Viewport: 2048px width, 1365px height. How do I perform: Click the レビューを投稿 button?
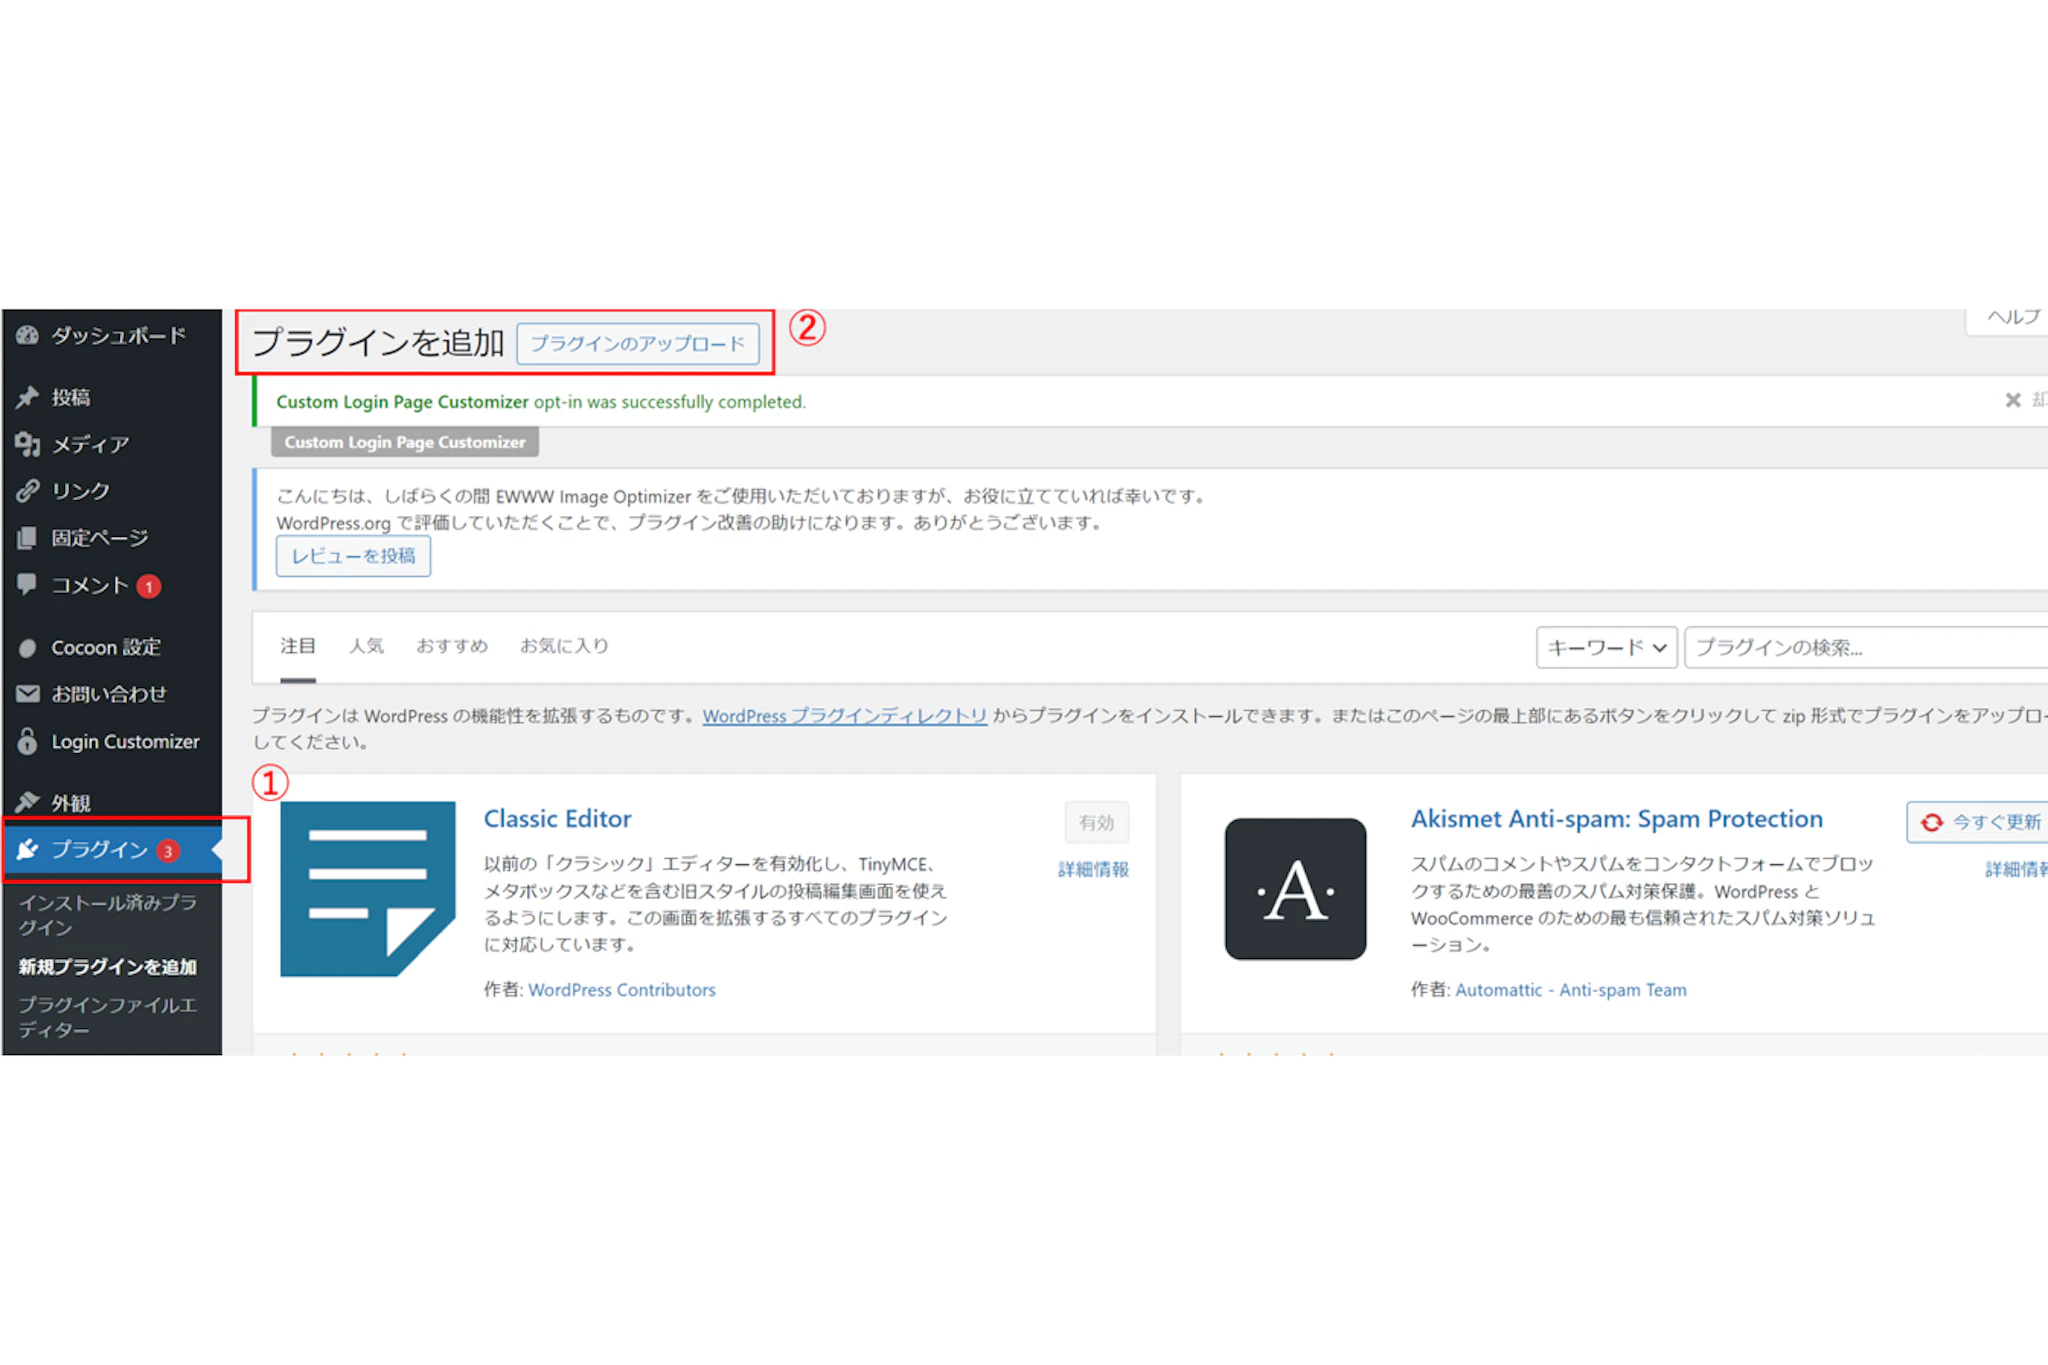(x=353, y=556)
